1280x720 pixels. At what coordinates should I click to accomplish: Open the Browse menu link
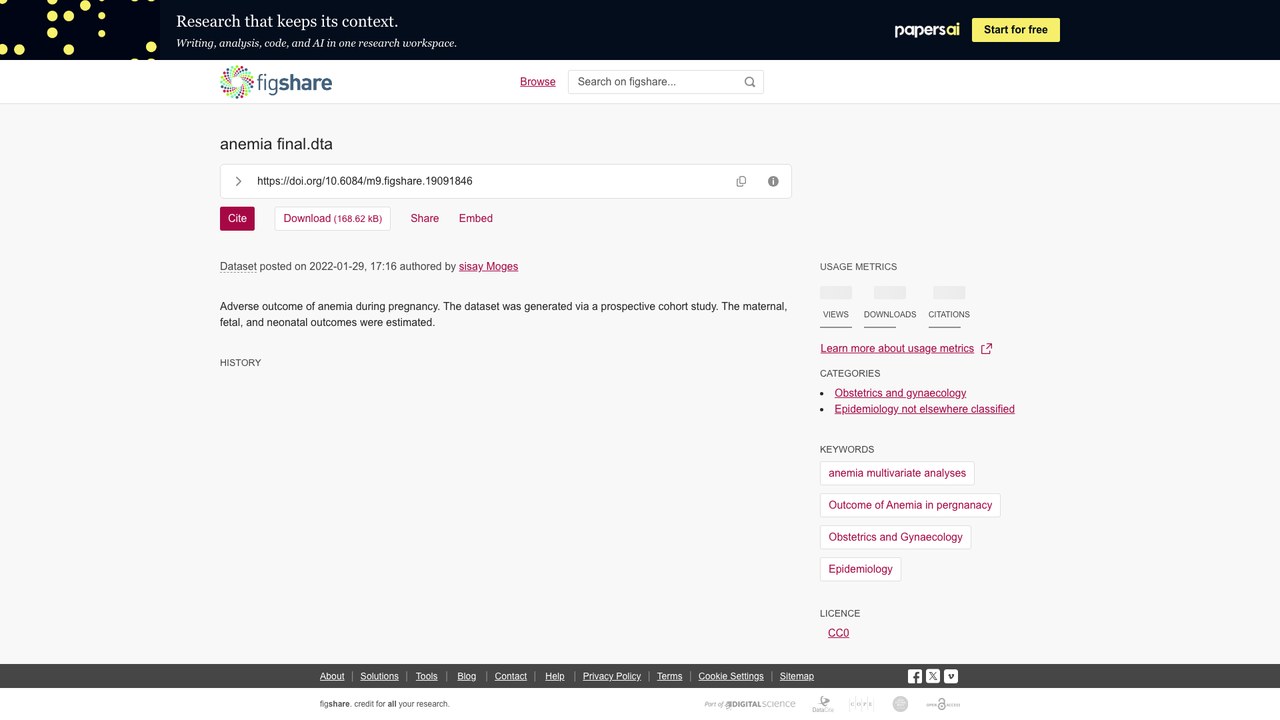coord(538,82)
